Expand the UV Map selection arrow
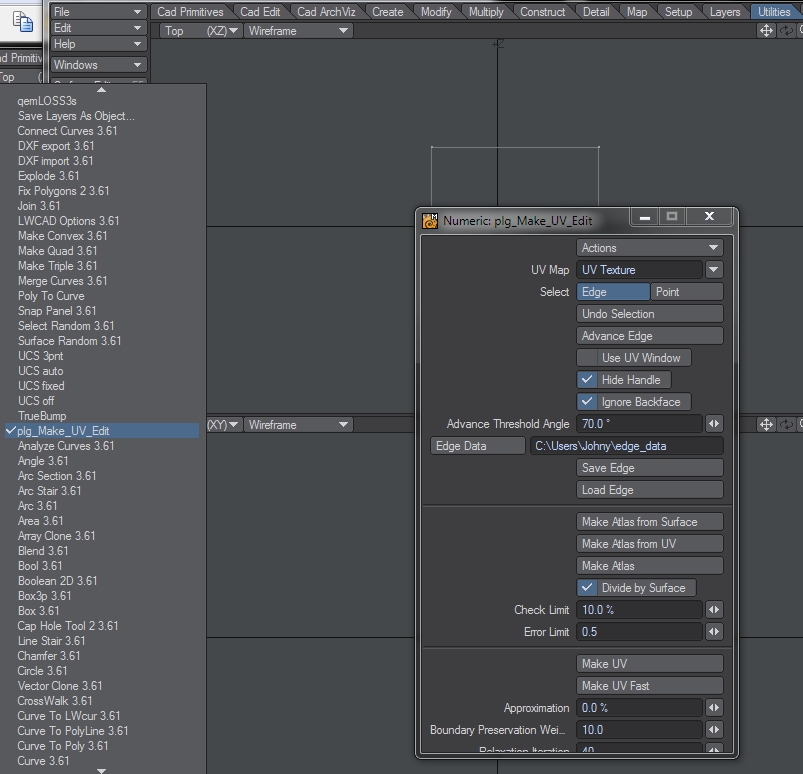Image resolution: width=803 pixels, height=774 pixels. 713,270
